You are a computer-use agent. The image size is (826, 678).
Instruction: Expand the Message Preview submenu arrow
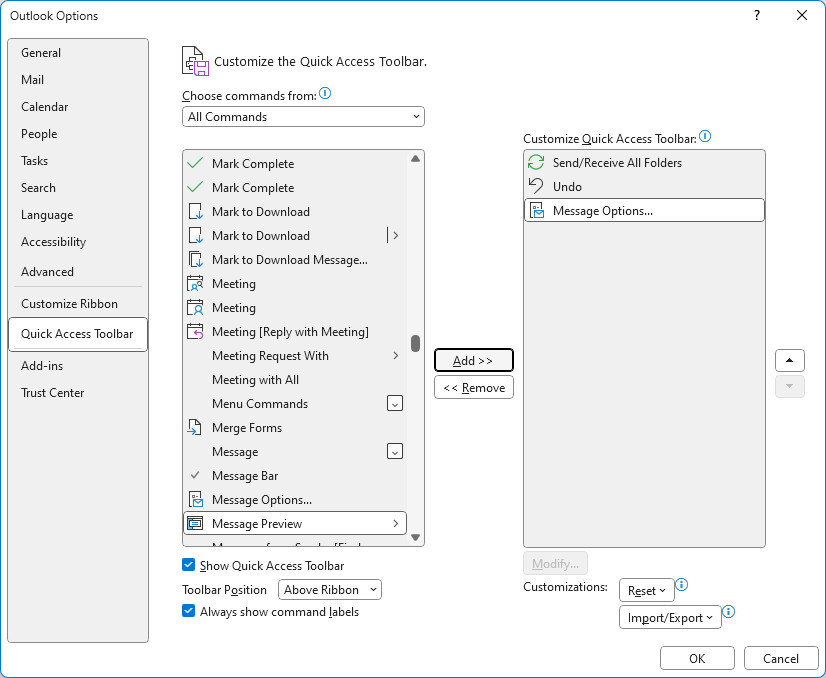tap(396, 524)
